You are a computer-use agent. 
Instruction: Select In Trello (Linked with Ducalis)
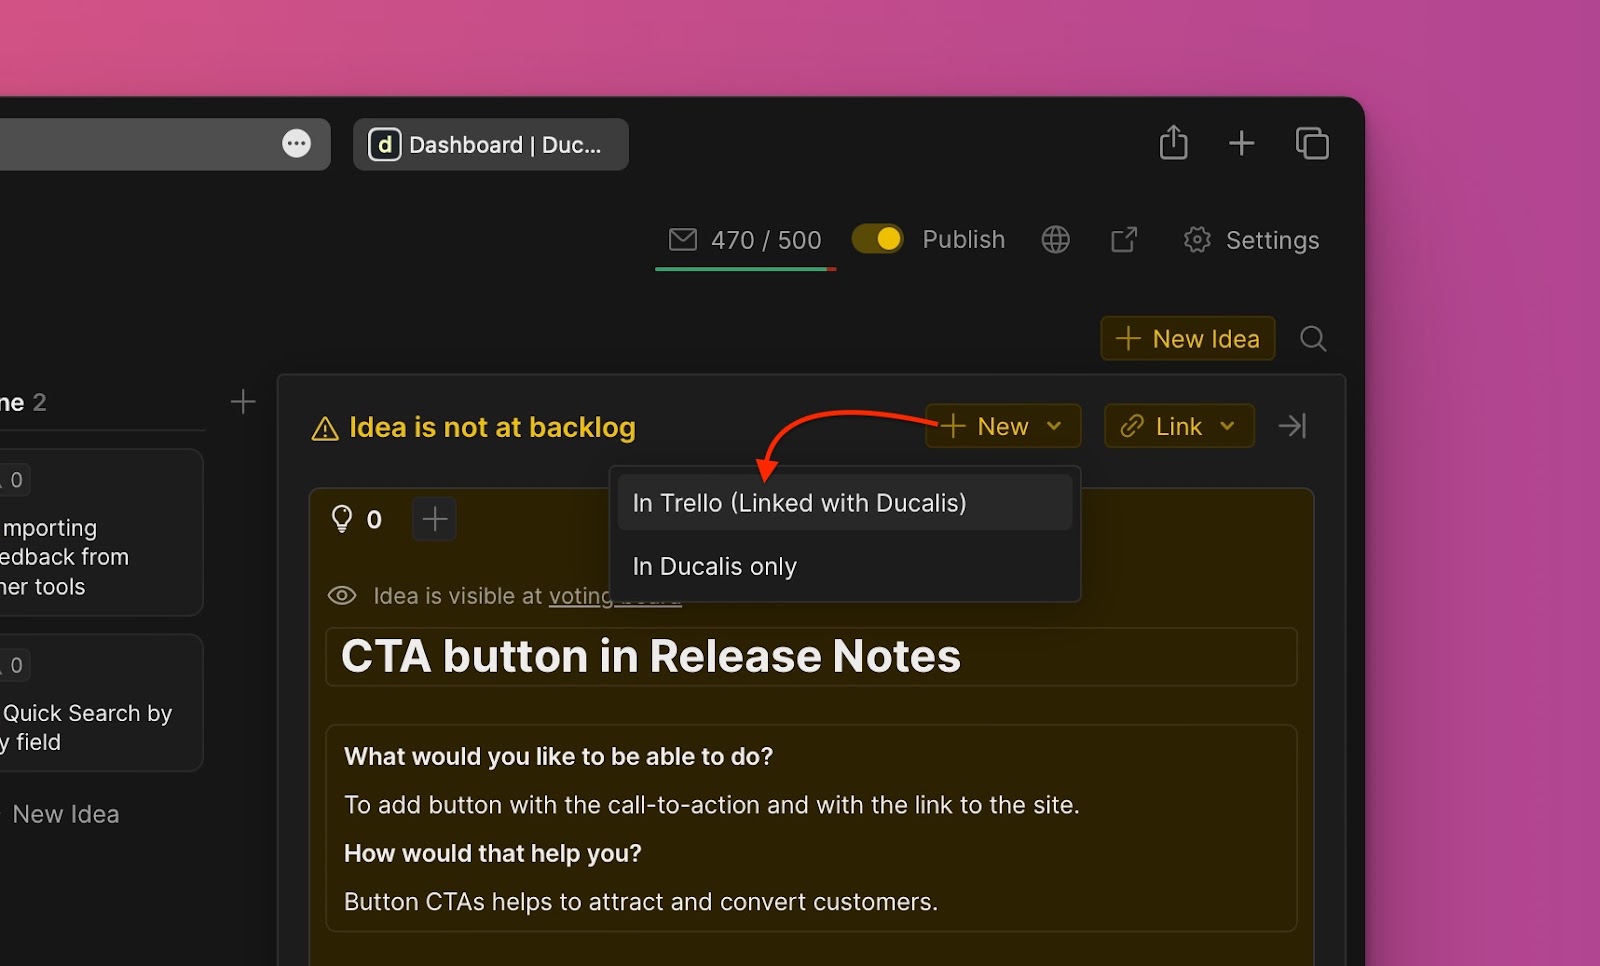[x=799, y=502]
